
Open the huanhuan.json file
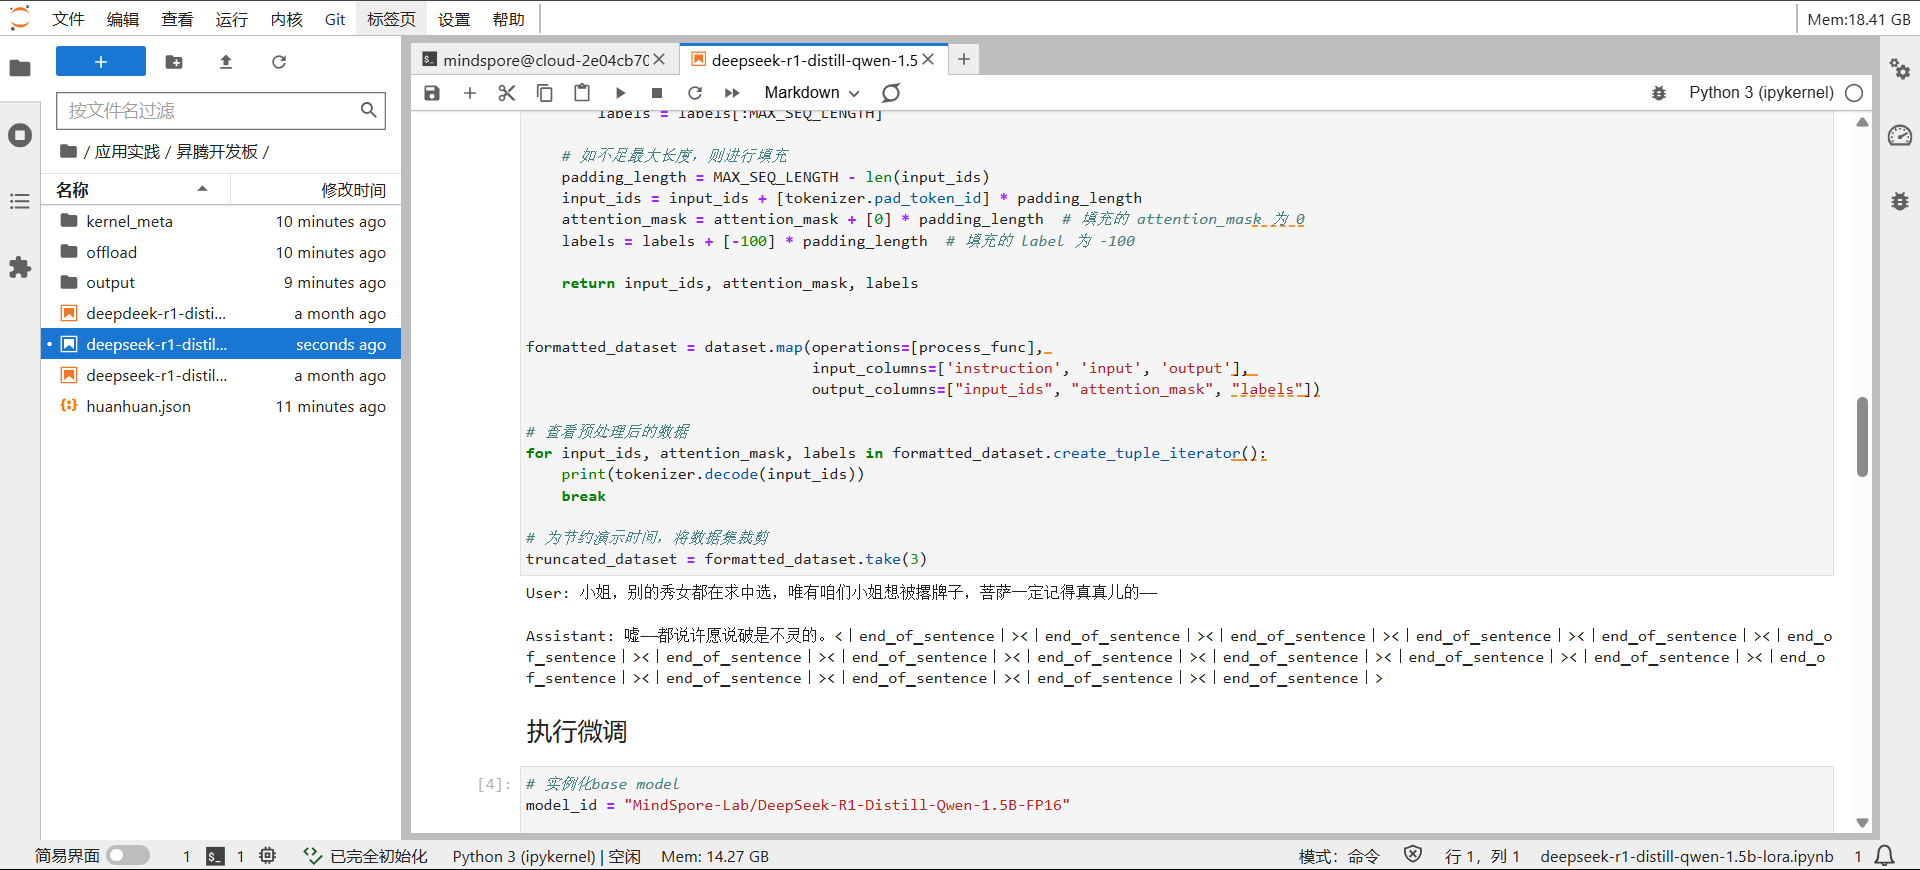click(138, 407)
